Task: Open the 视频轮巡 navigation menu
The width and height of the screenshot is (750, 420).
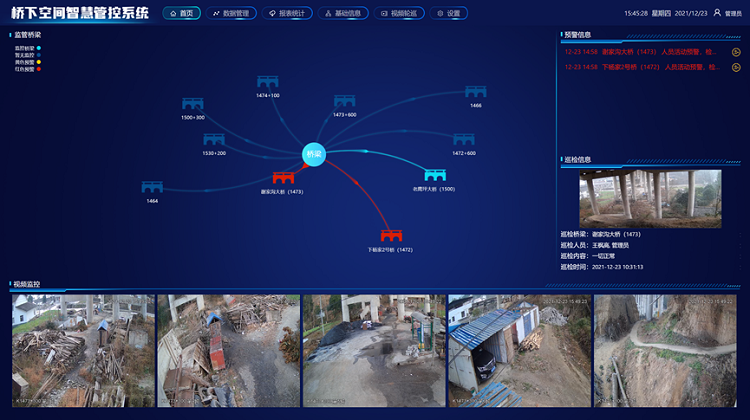Action: [x=400, y=14]
